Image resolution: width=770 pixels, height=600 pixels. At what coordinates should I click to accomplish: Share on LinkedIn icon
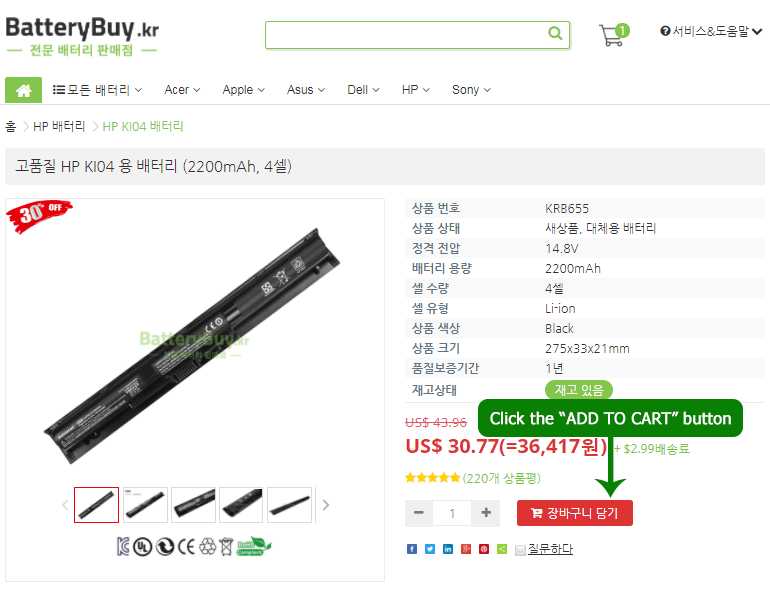[x=448, y=549]
